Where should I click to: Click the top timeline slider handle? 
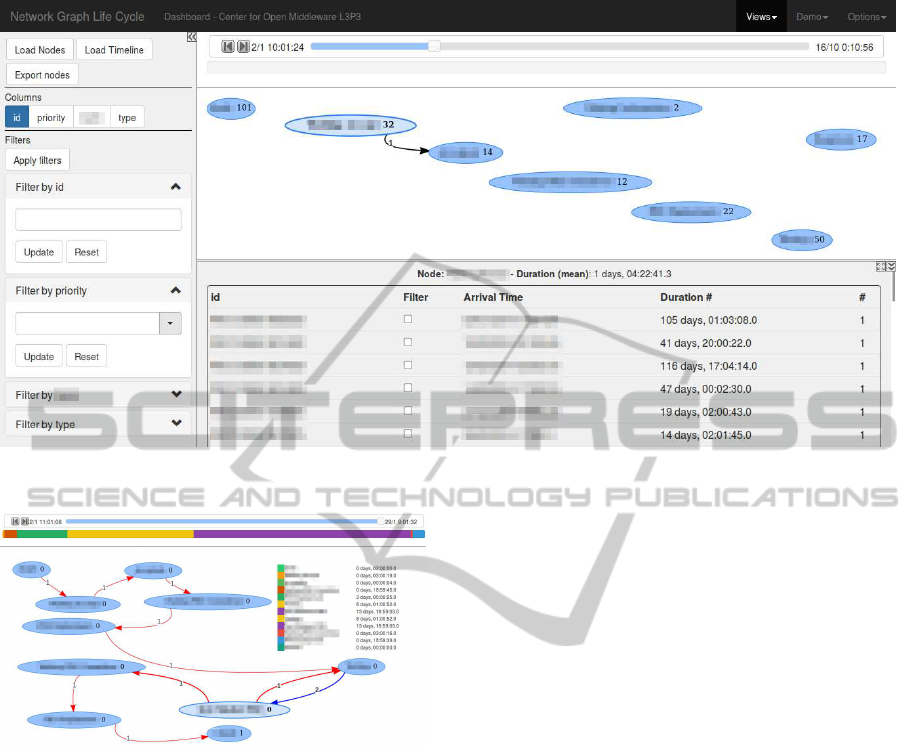point(434,46)
